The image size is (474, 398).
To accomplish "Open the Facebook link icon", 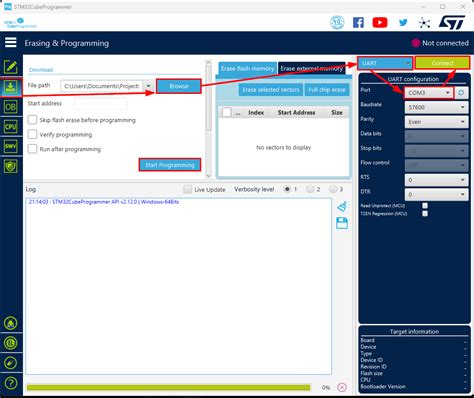I will 358,23.
